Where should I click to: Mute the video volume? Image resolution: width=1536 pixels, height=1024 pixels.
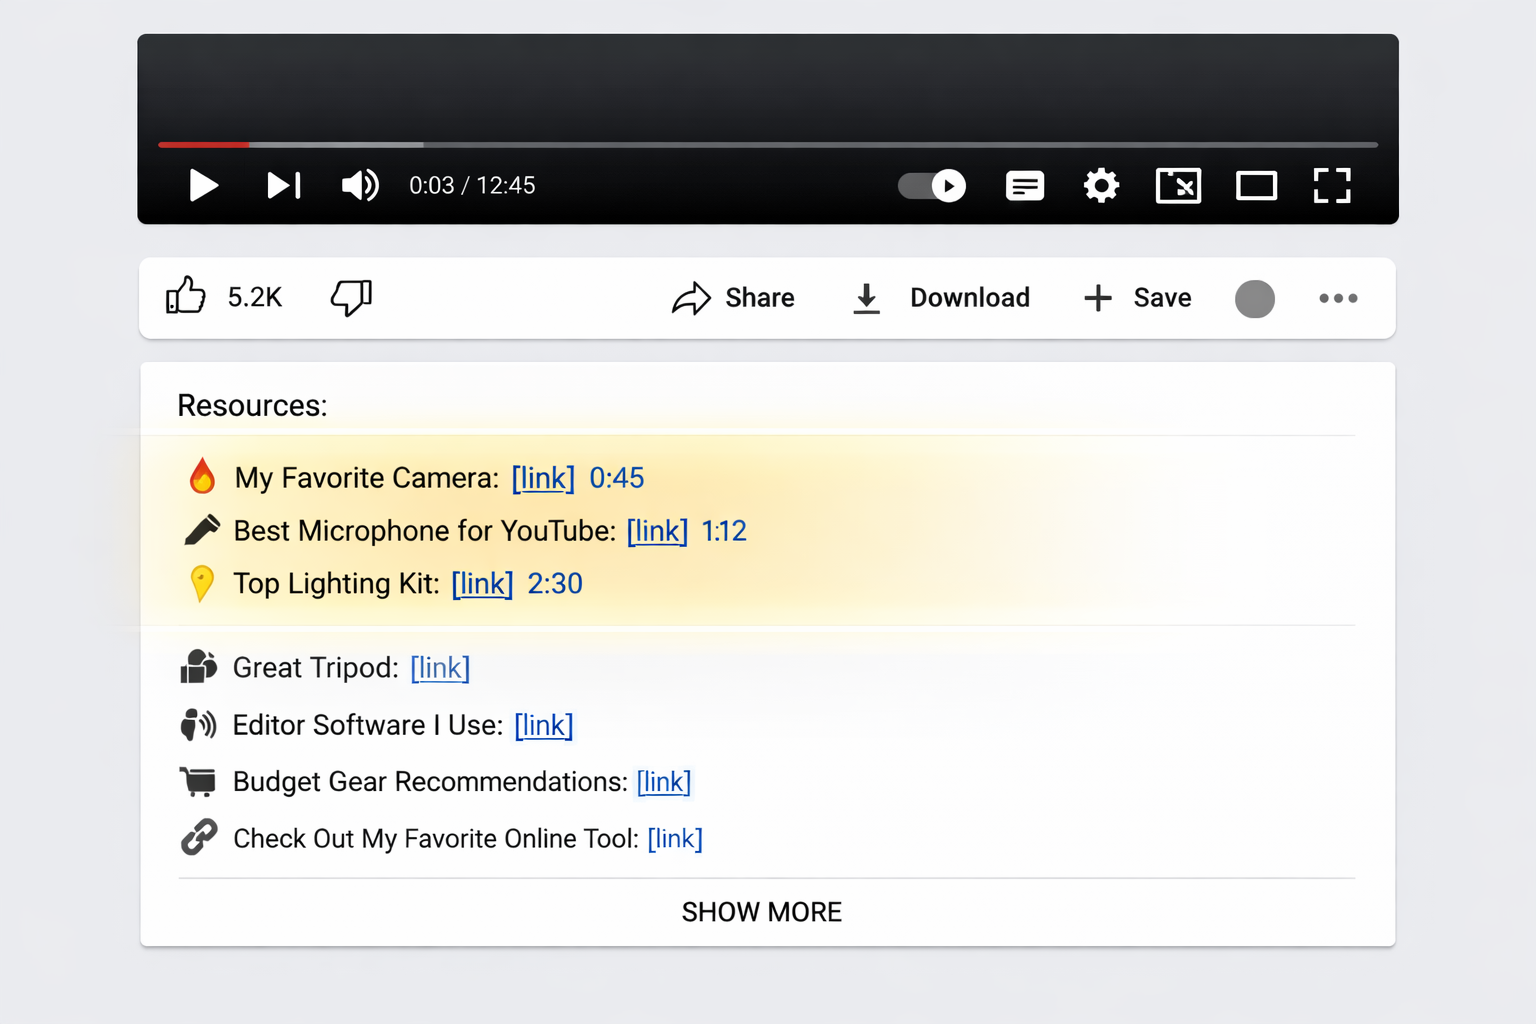click(359, 185)
